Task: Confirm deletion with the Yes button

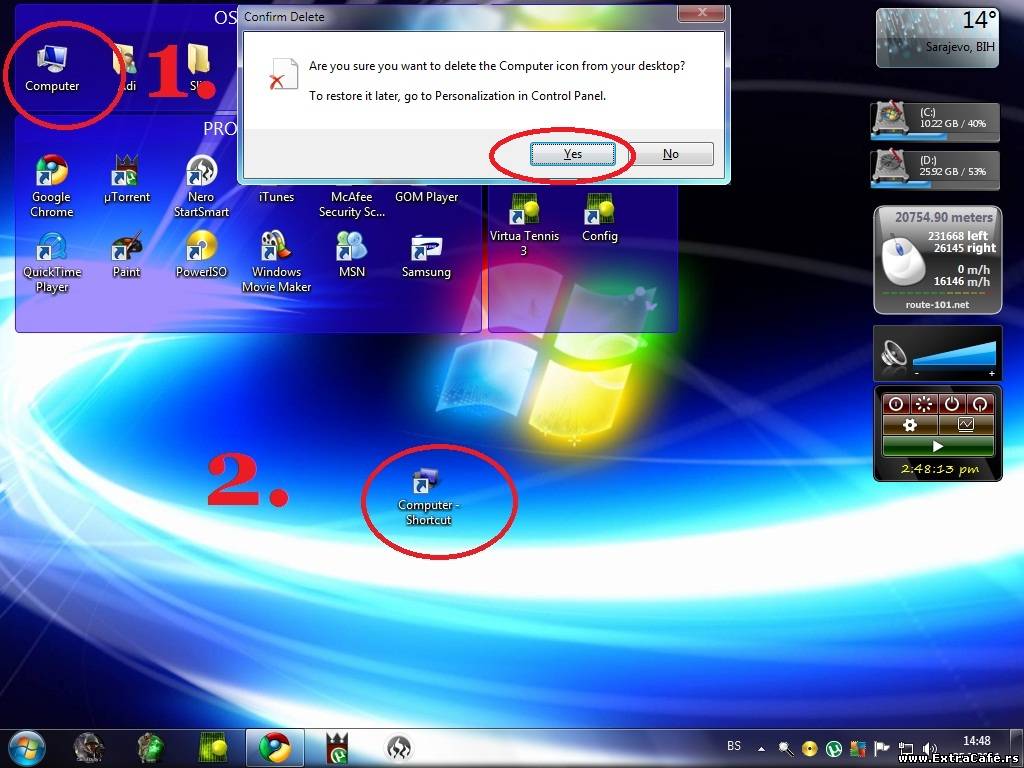Action: 572,154
